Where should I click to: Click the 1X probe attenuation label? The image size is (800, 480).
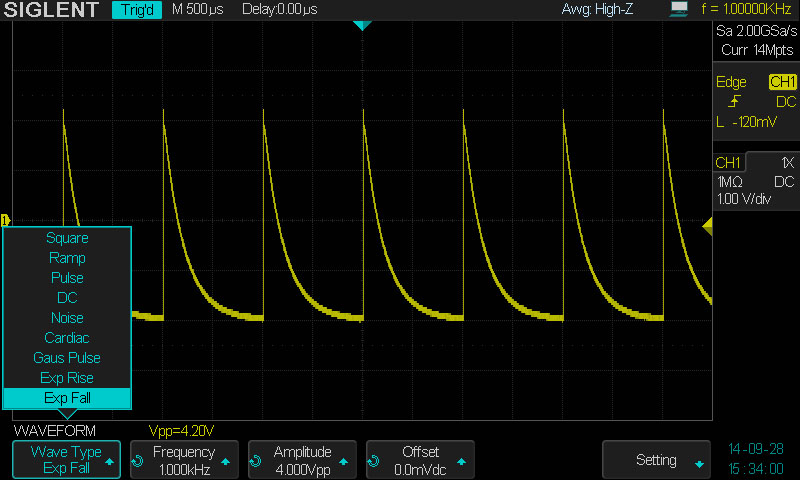point(787,163)
